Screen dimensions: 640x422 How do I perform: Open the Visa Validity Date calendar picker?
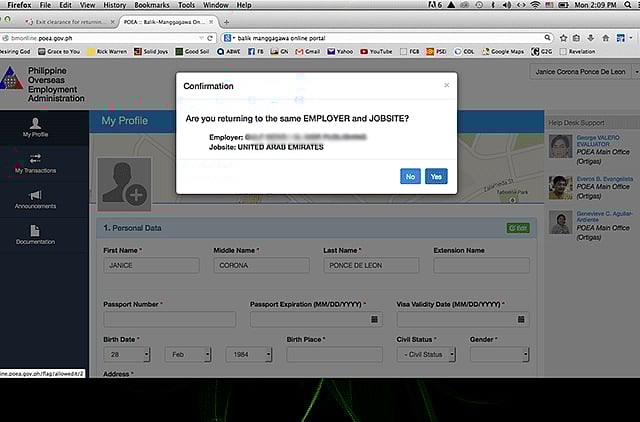tap(520, 320)
